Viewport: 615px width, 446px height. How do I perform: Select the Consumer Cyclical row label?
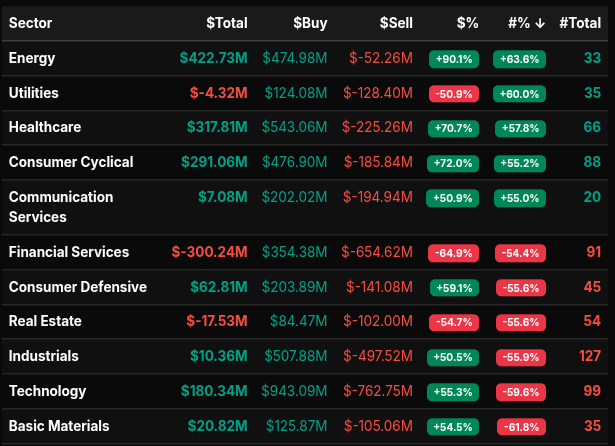pos(68,162)
